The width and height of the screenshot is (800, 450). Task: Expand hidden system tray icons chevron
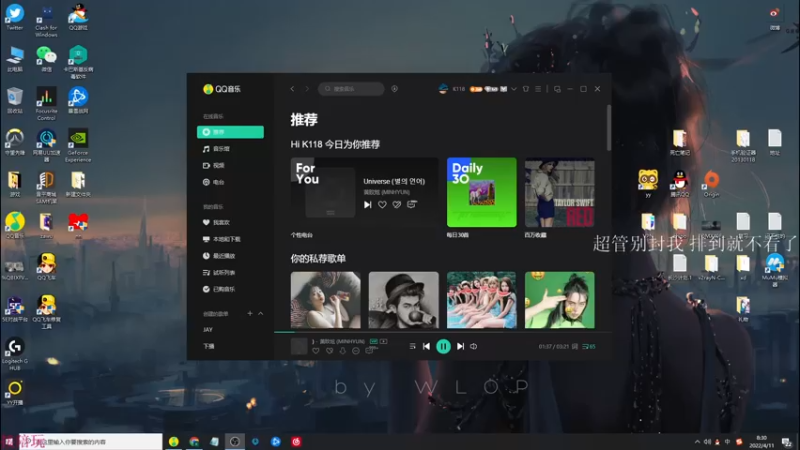pyautogui.click(x=697, y=442)
